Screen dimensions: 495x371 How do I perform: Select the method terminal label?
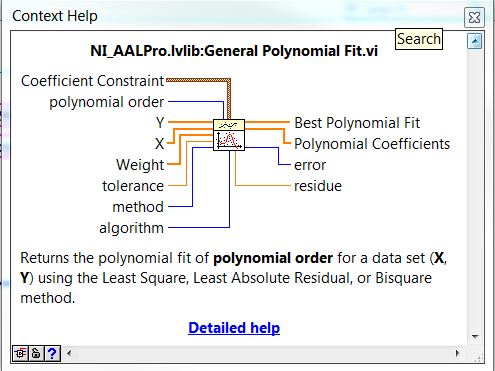[138, 207]
